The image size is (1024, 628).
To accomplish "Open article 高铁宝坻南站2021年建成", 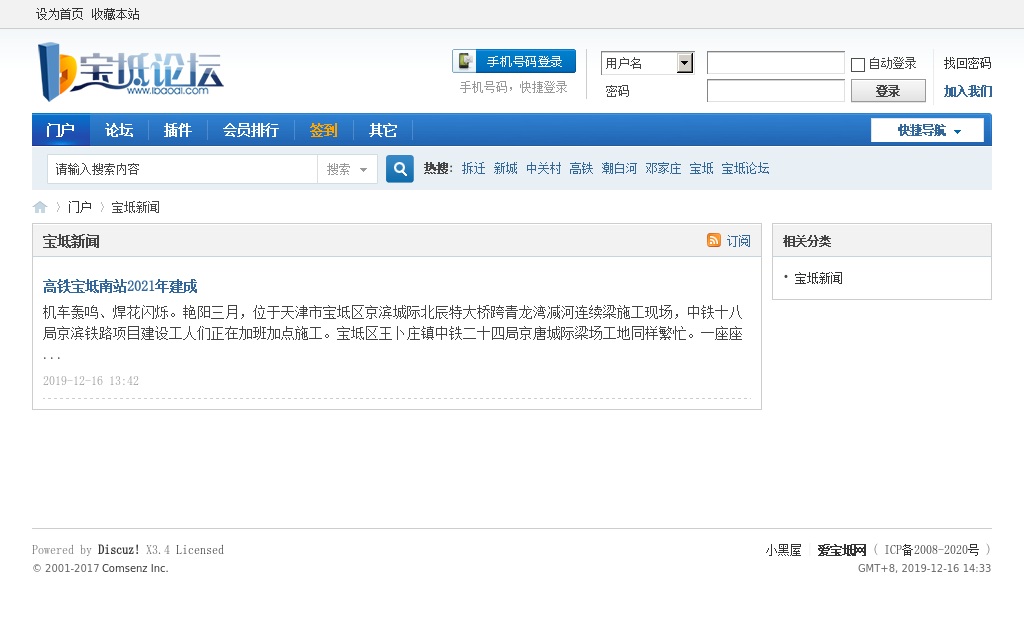I will tap(120, 286).
